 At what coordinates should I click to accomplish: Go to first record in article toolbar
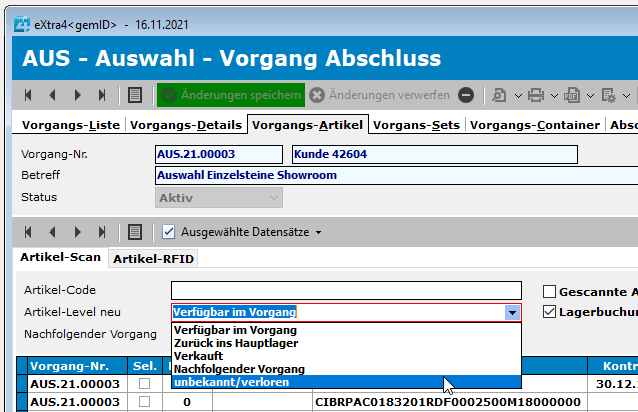coord(28,232)
